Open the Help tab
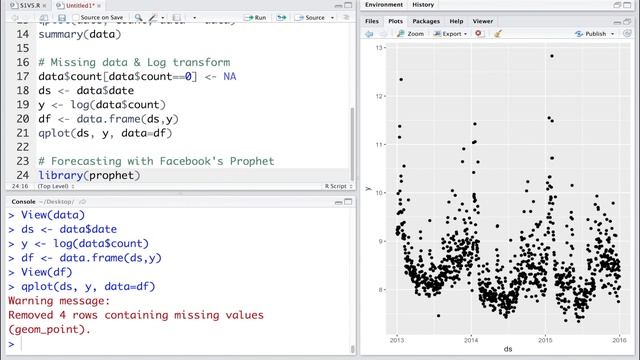This screenshot has height=360, width=640. [x=456, y=21]
